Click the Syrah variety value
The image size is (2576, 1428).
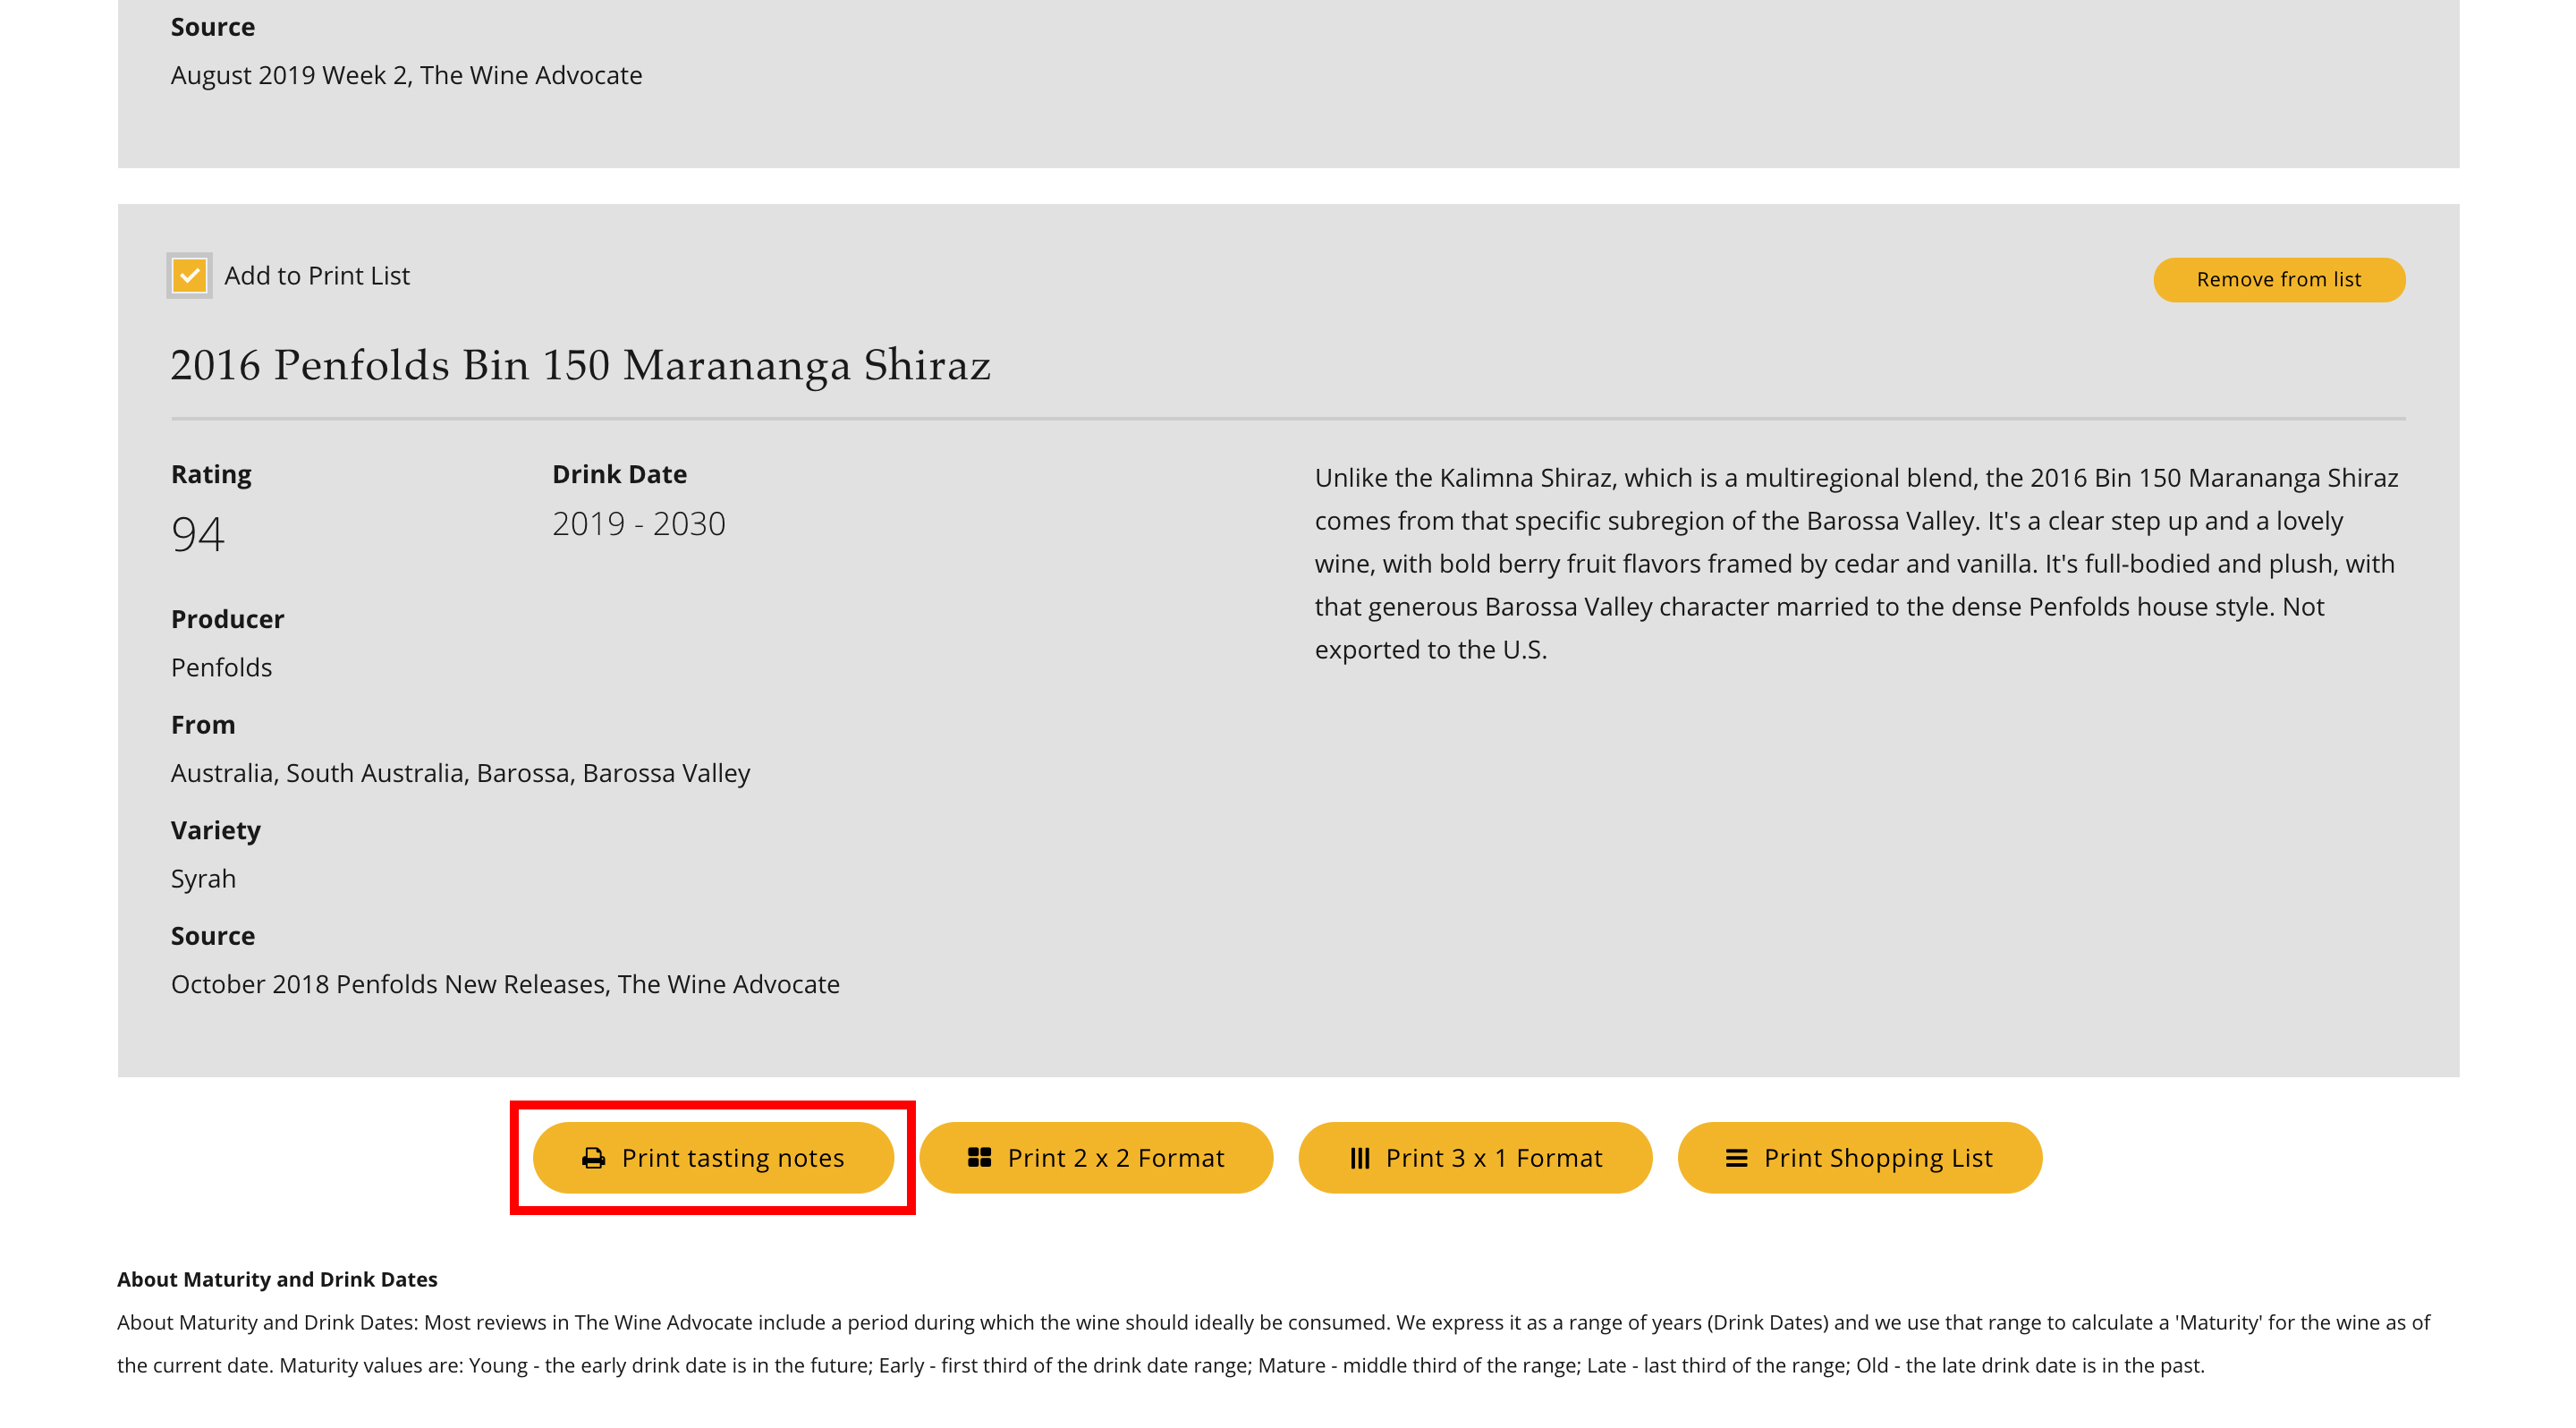(x=203, y=879)
